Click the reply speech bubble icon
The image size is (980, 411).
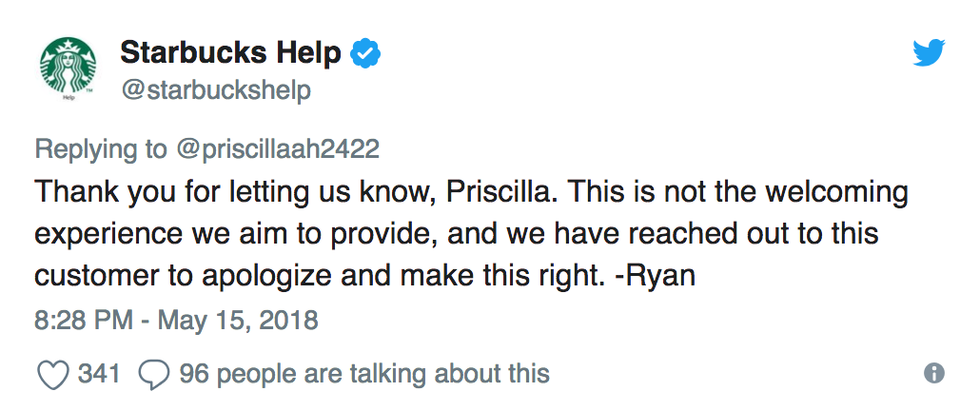click(x=153, y=374)
